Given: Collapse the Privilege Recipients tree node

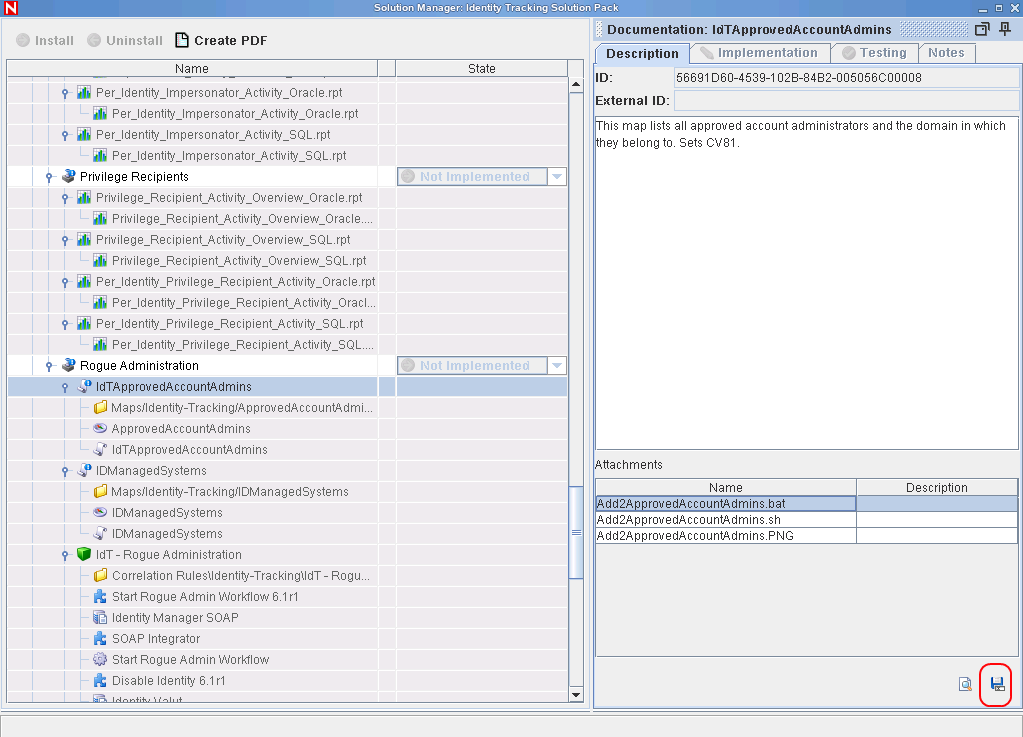Looking at the screenshot, I should click(49, 177).
